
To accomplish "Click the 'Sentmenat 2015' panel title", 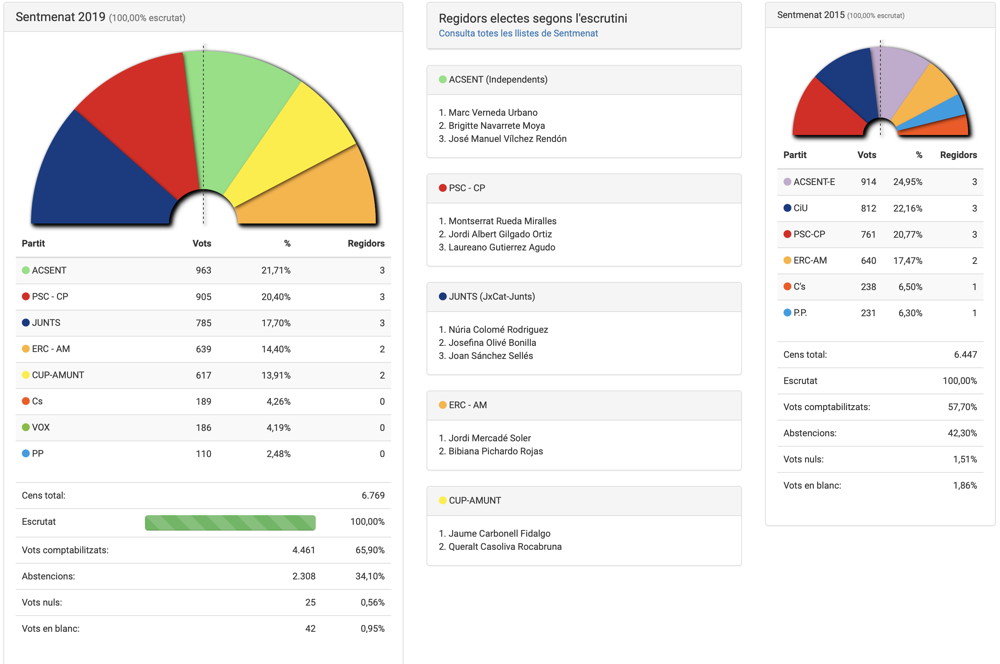I will point(810,15).
